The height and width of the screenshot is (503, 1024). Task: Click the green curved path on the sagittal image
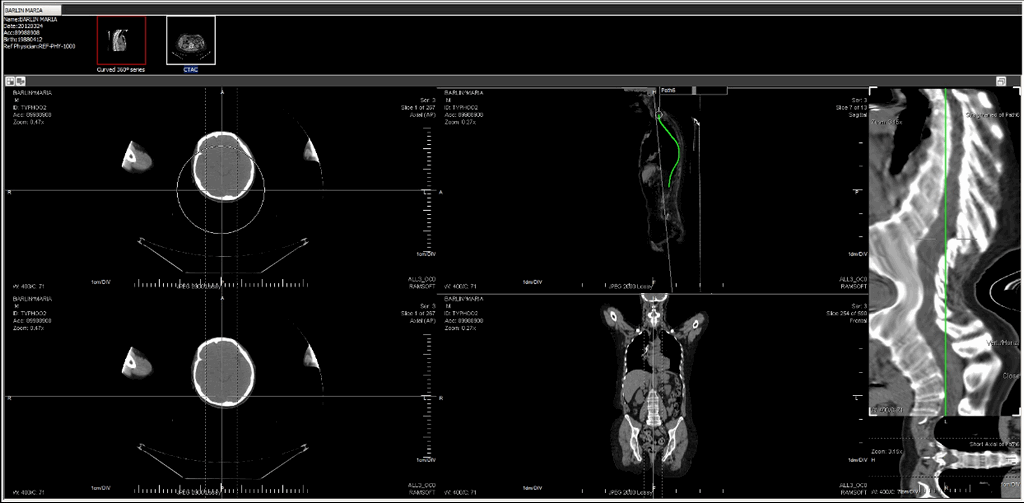click(677, 150)
